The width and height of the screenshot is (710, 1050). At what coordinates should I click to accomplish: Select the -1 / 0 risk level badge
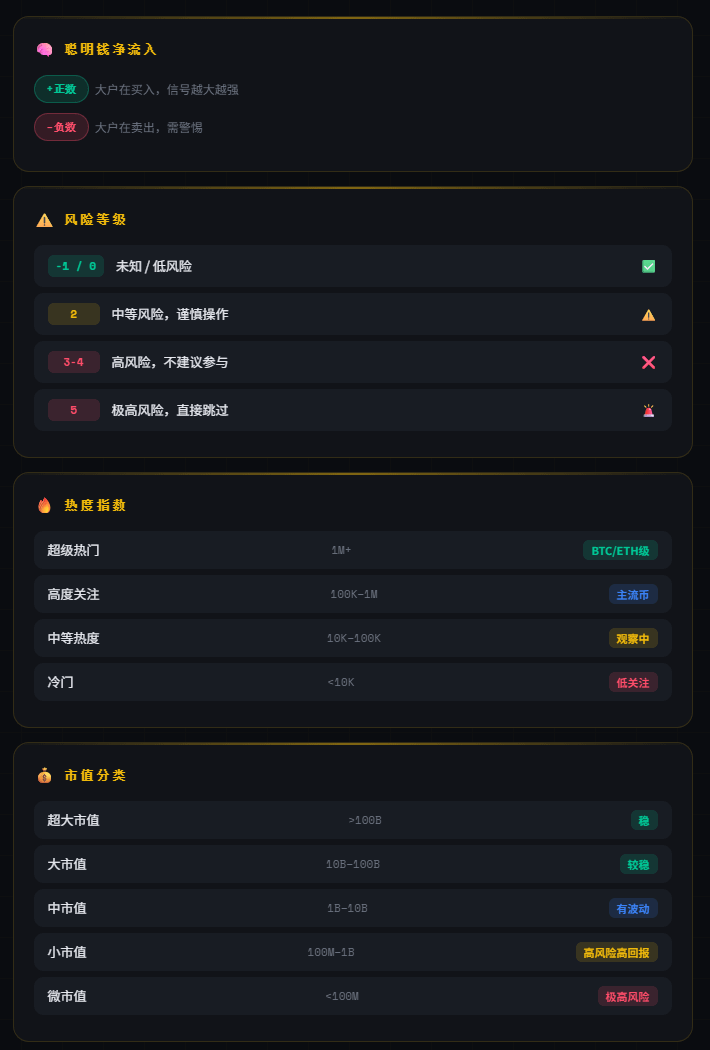click(76, 267)
